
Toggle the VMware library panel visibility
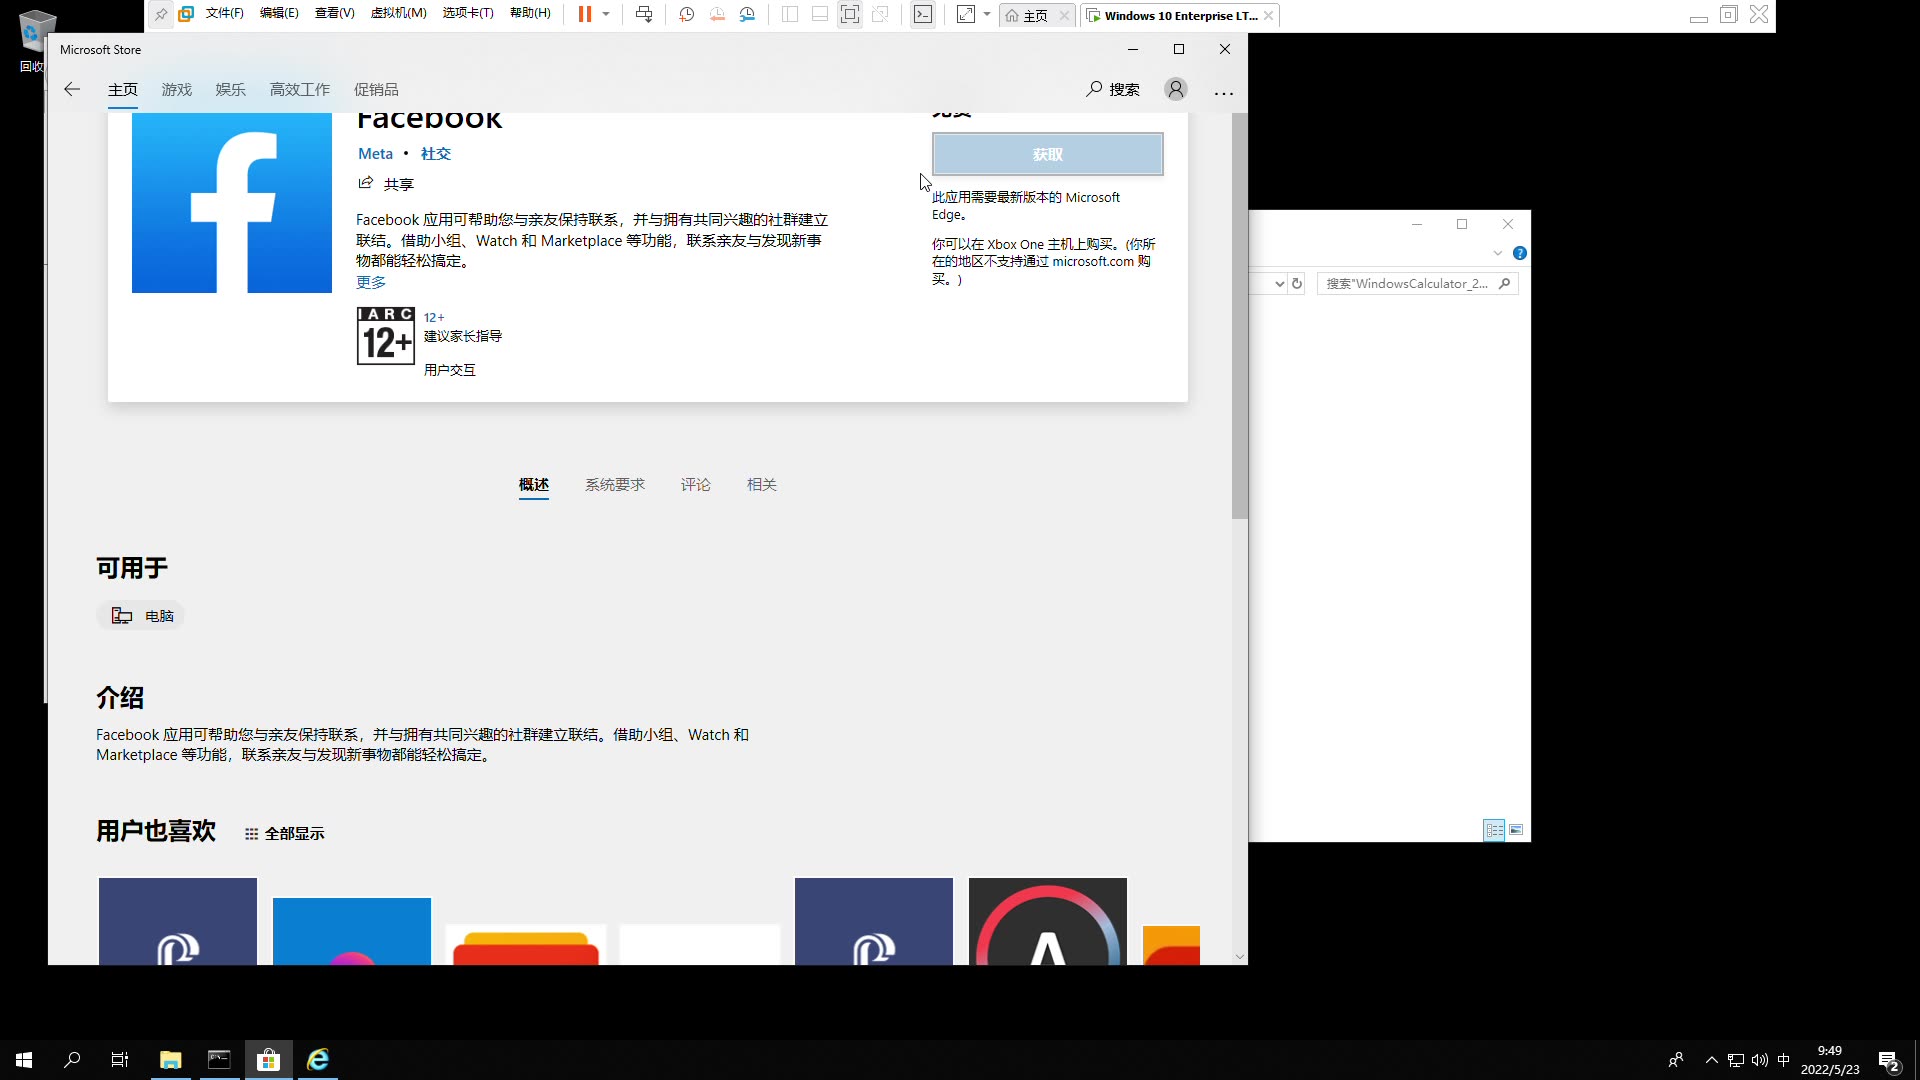pos(789,14)
